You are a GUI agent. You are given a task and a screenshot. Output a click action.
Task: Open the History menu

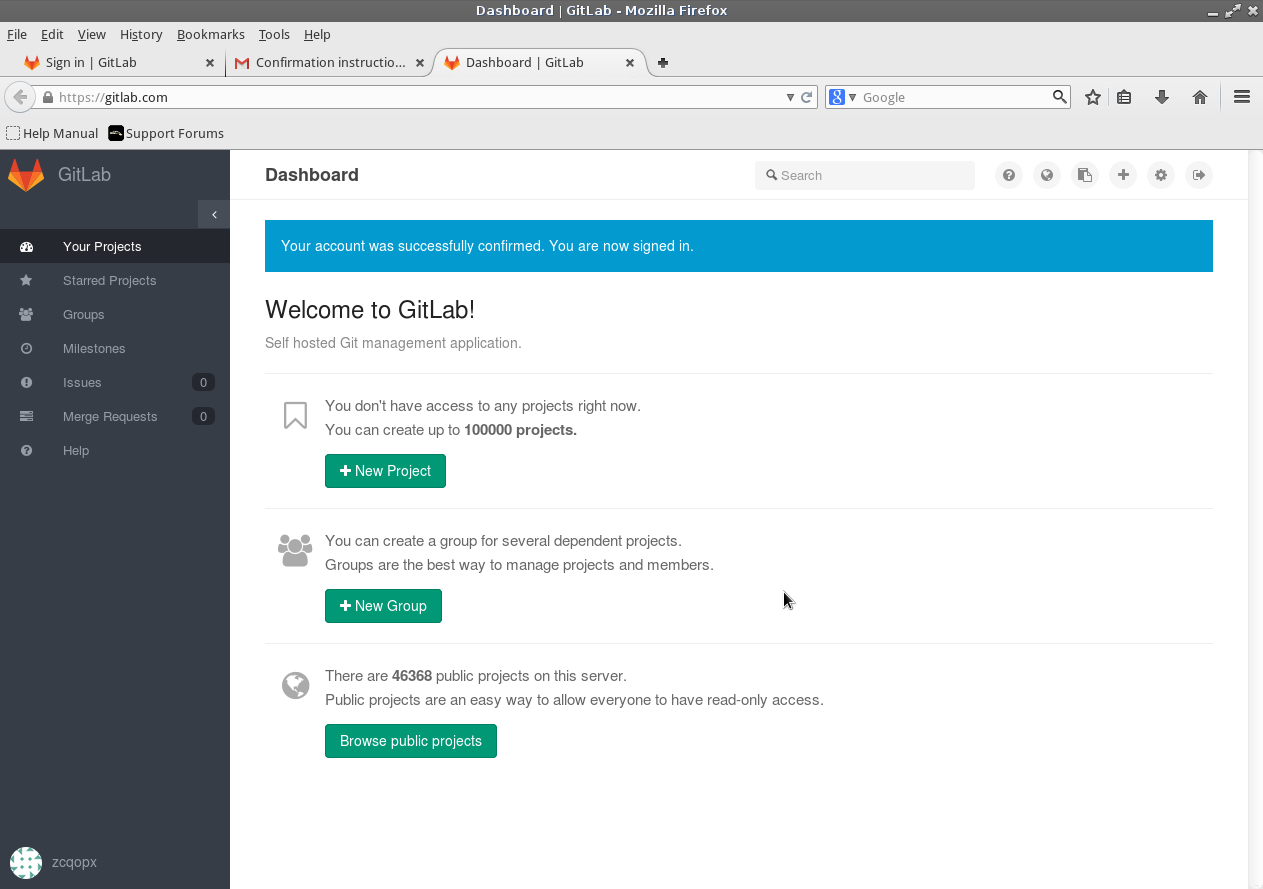[141, 34]
